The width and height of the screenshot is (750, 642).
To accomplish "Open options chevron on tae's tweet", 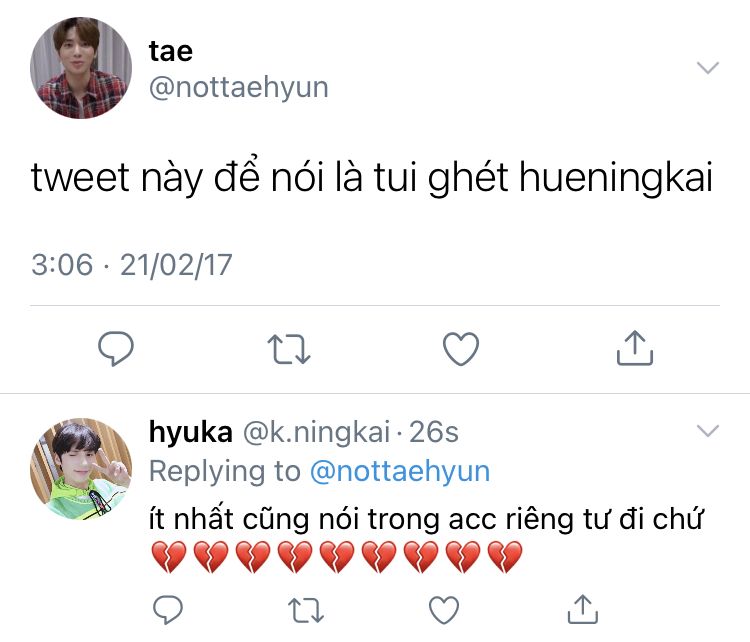I will [707, 68].
